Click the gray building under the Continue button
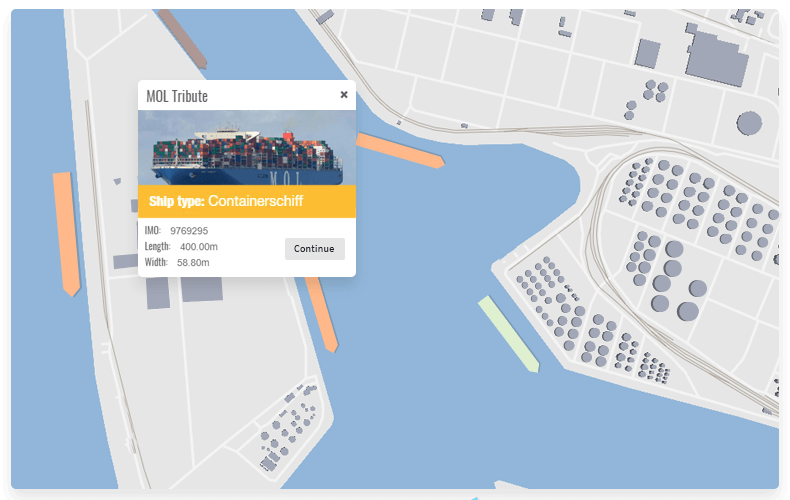The height and width of the screenshot is (500, 790). click(201, 289)
